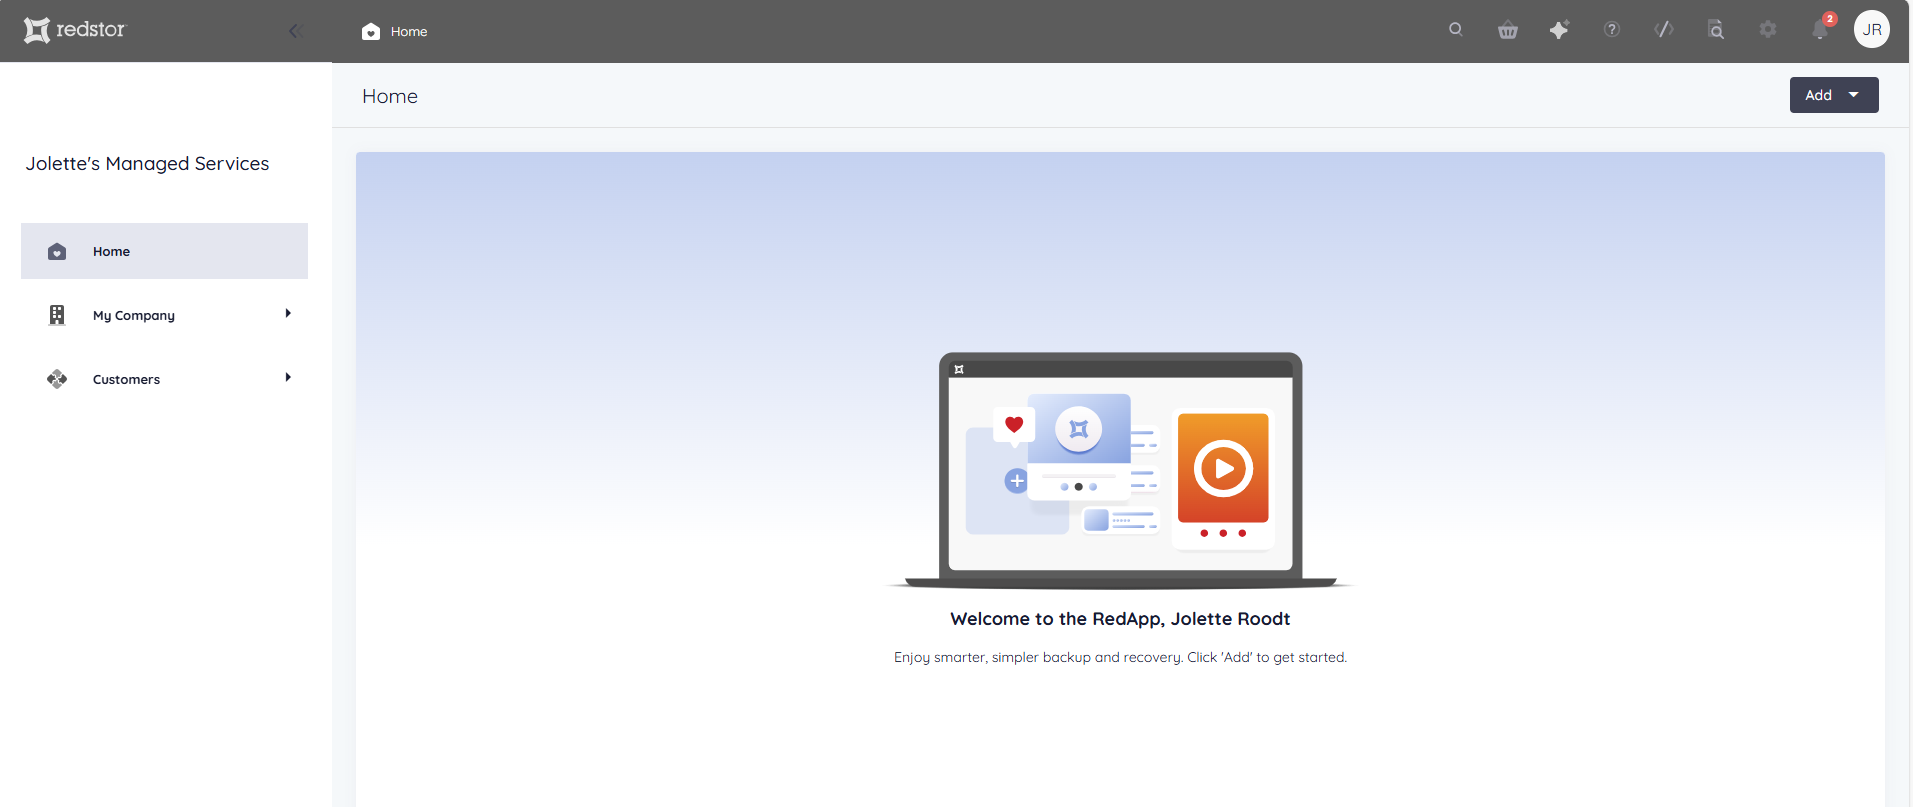Screen dimensions: 1913x807
Task: Open the JR user avatar menu
Action: click(x=1872, y=29)
